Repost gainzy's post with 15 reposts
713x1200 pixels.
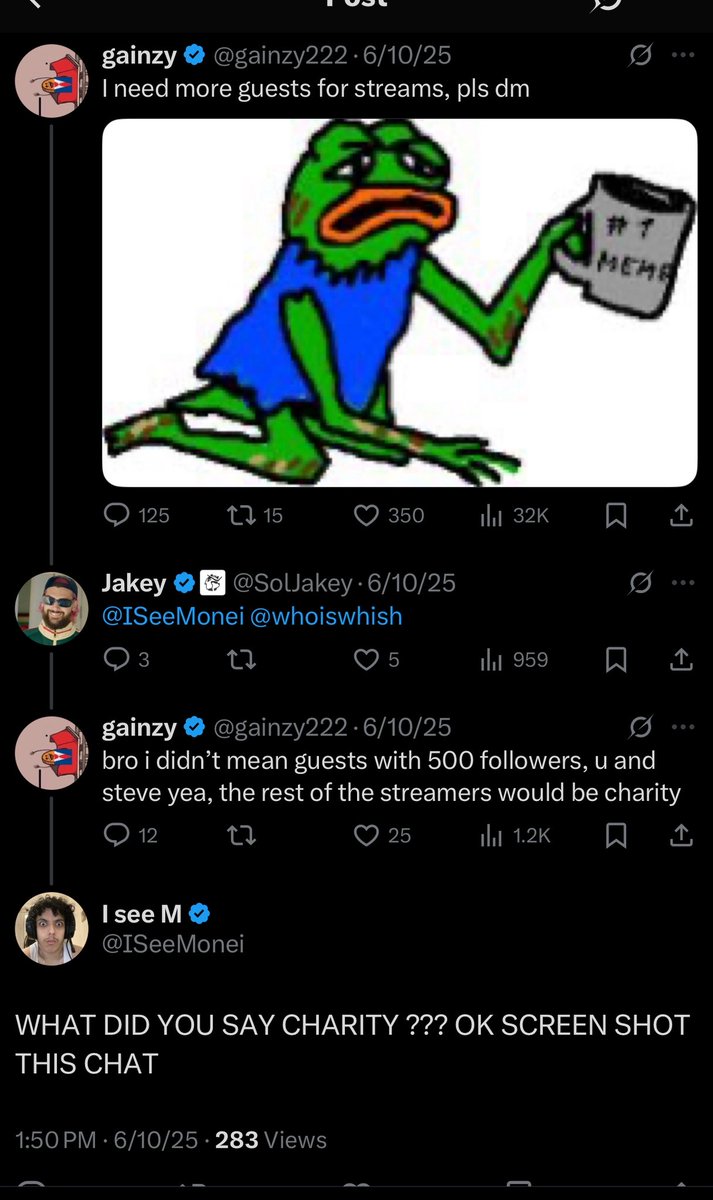[x=241, y=516]
